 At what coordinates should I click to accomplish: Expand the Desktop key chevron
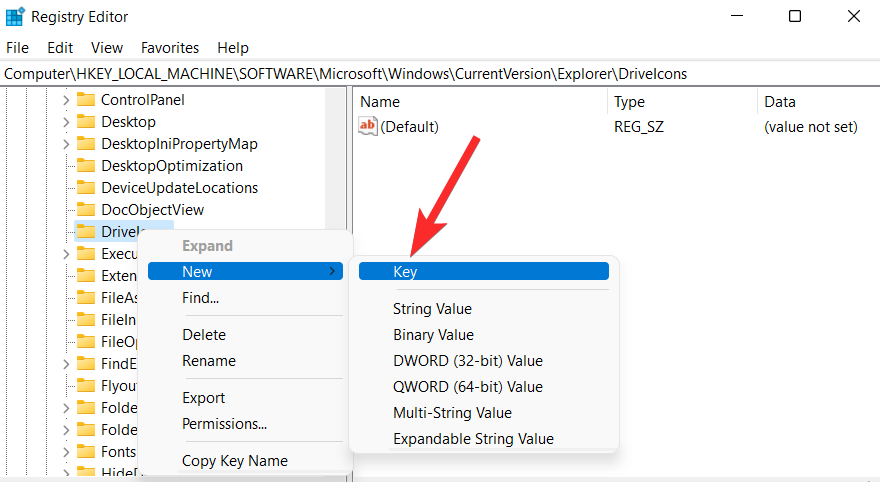[x=66, y=122]
